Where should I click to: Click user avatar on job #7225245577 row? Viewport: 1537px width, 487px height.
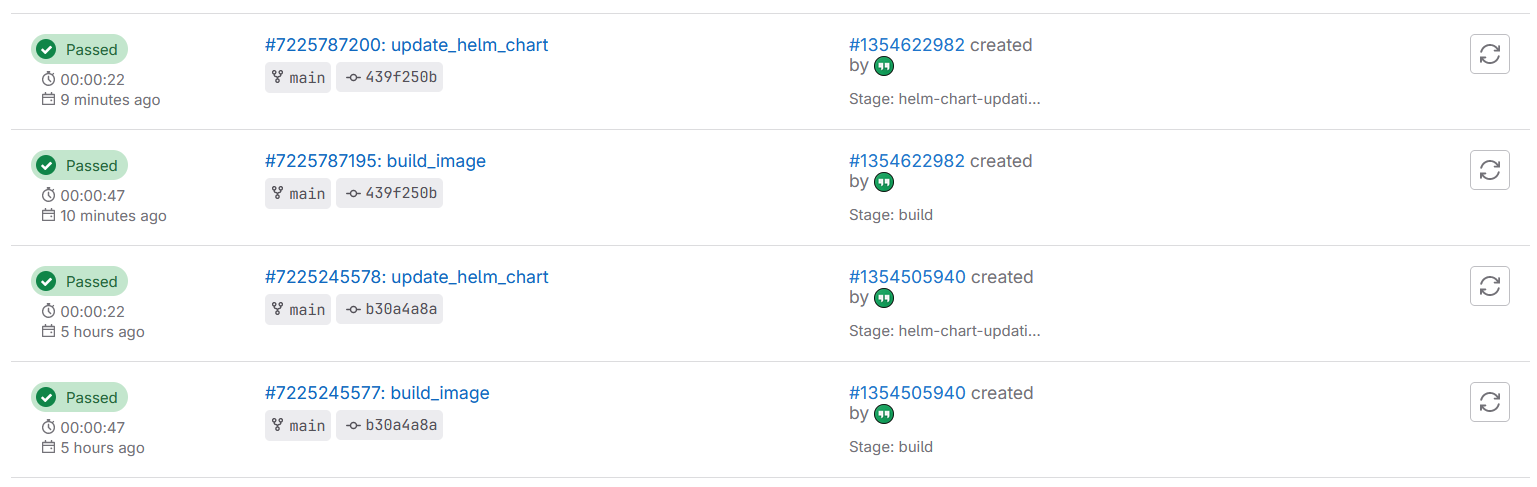884,414
